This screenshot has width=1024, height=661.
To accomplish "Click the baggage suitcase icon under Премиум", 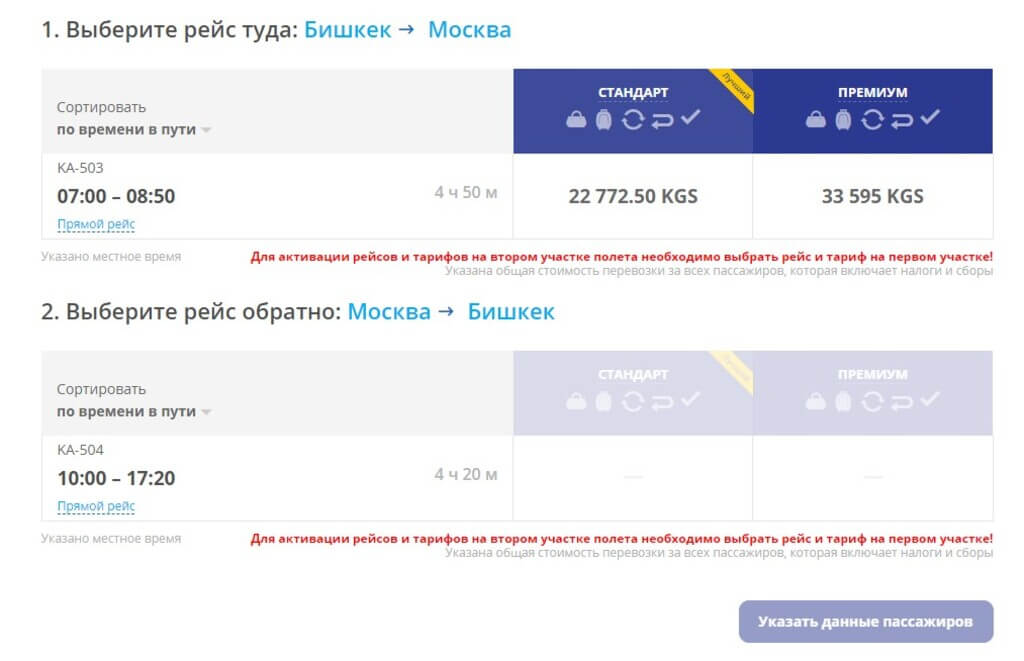I will tap(843, 120).
